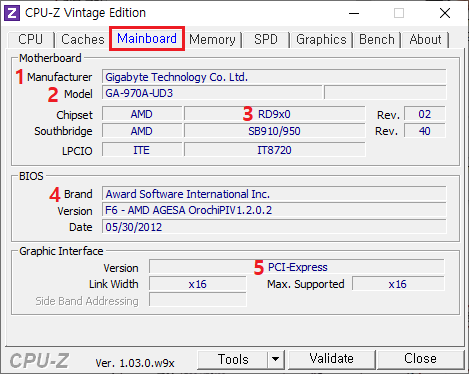Click the Max. Supported x16 value

(398, 284)
